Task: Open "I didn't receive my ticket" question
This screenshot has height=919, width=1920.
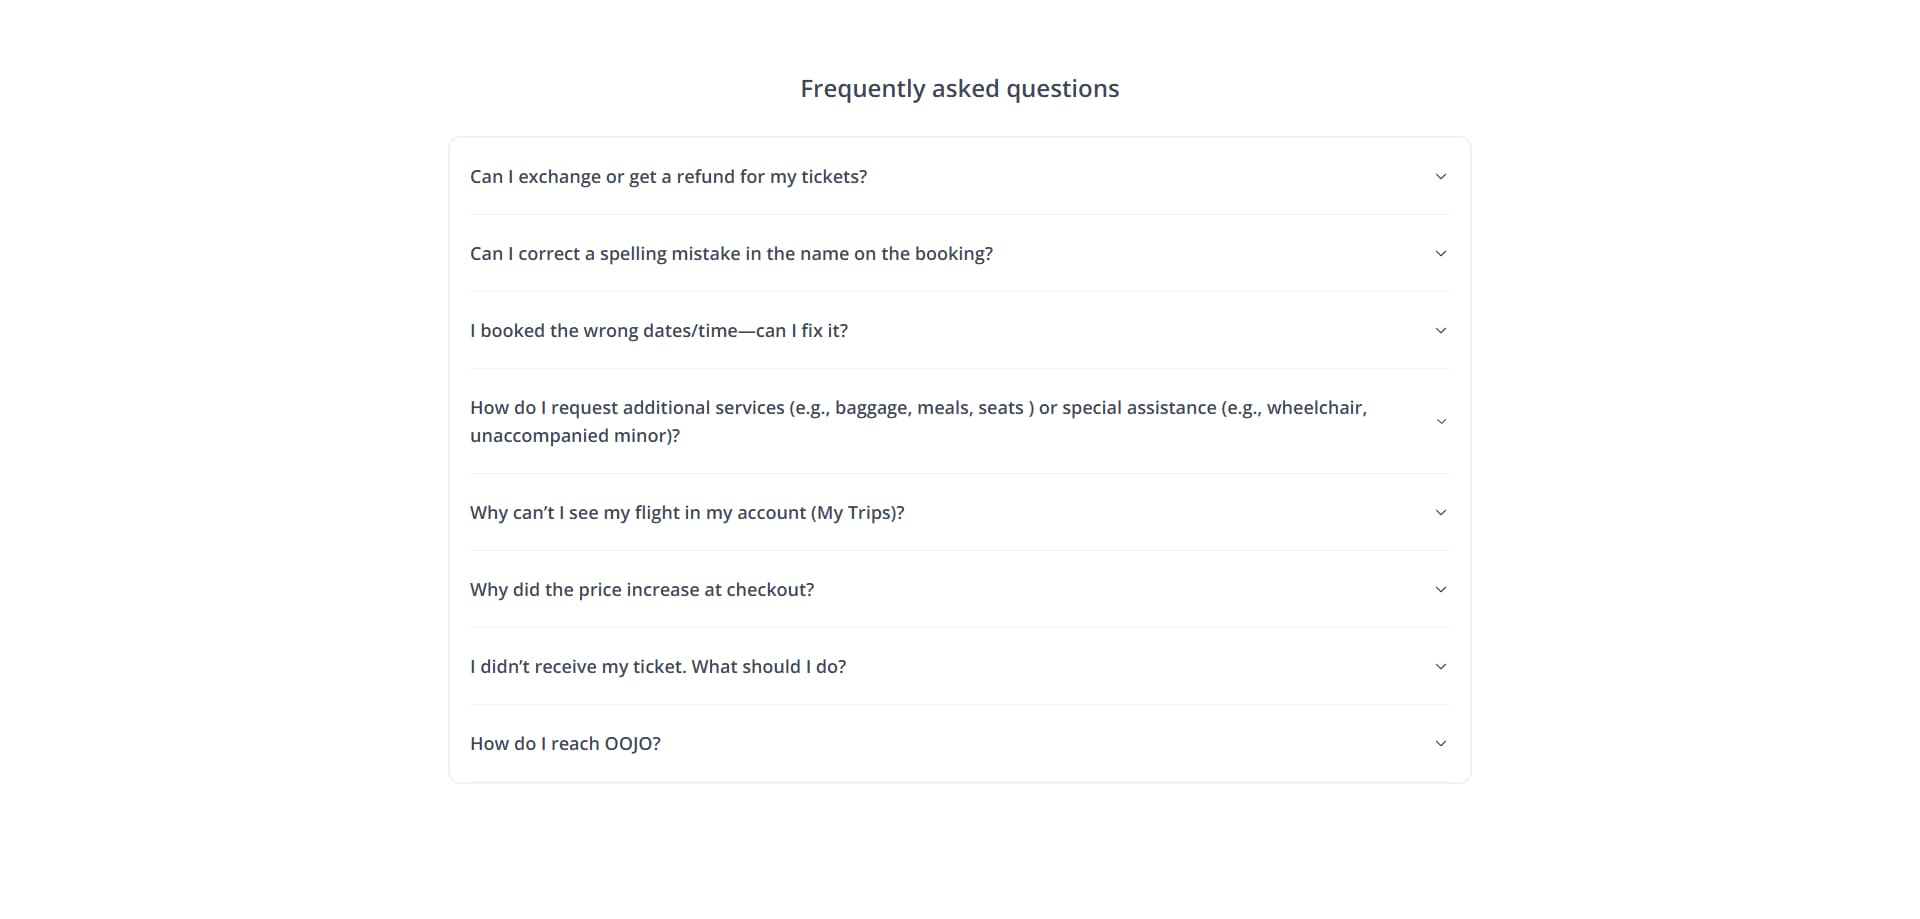Action: coord(959,667)
